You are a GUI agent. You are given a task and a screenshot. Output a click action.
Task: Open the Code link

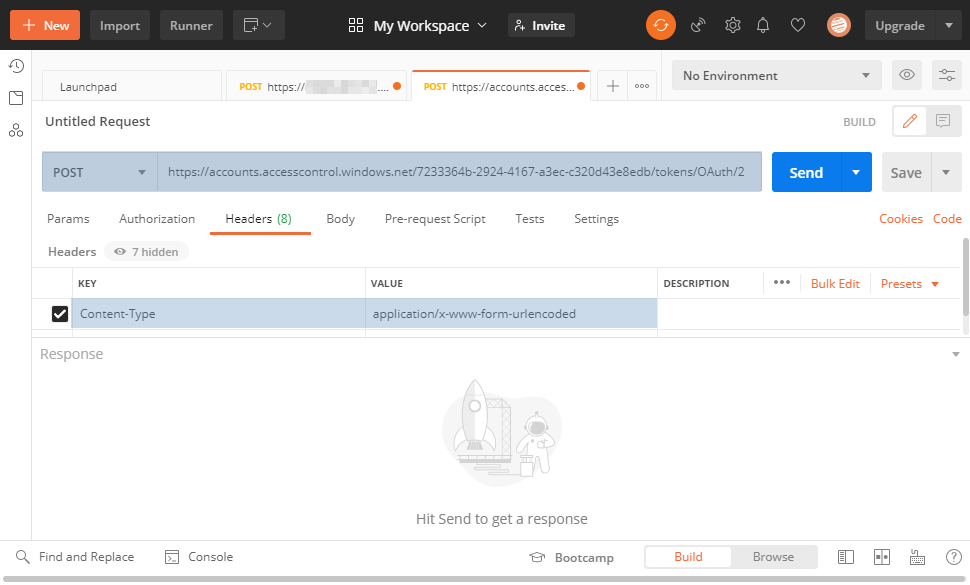tap(947, 218)
